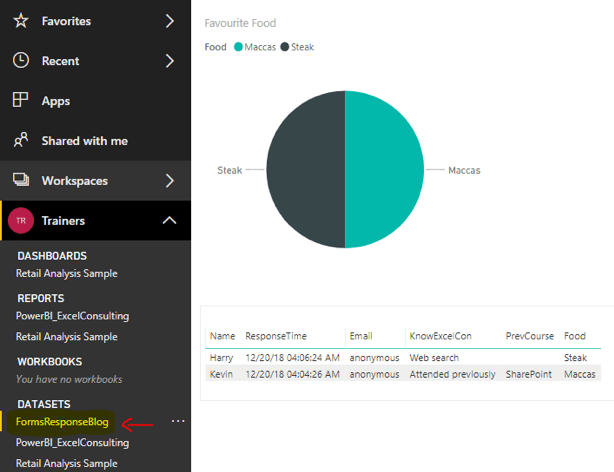This screenshot has height=472, width=614.
Task: Select the teal Maccas pie slice
Action: pyautogui.click(x=384, y=169)
